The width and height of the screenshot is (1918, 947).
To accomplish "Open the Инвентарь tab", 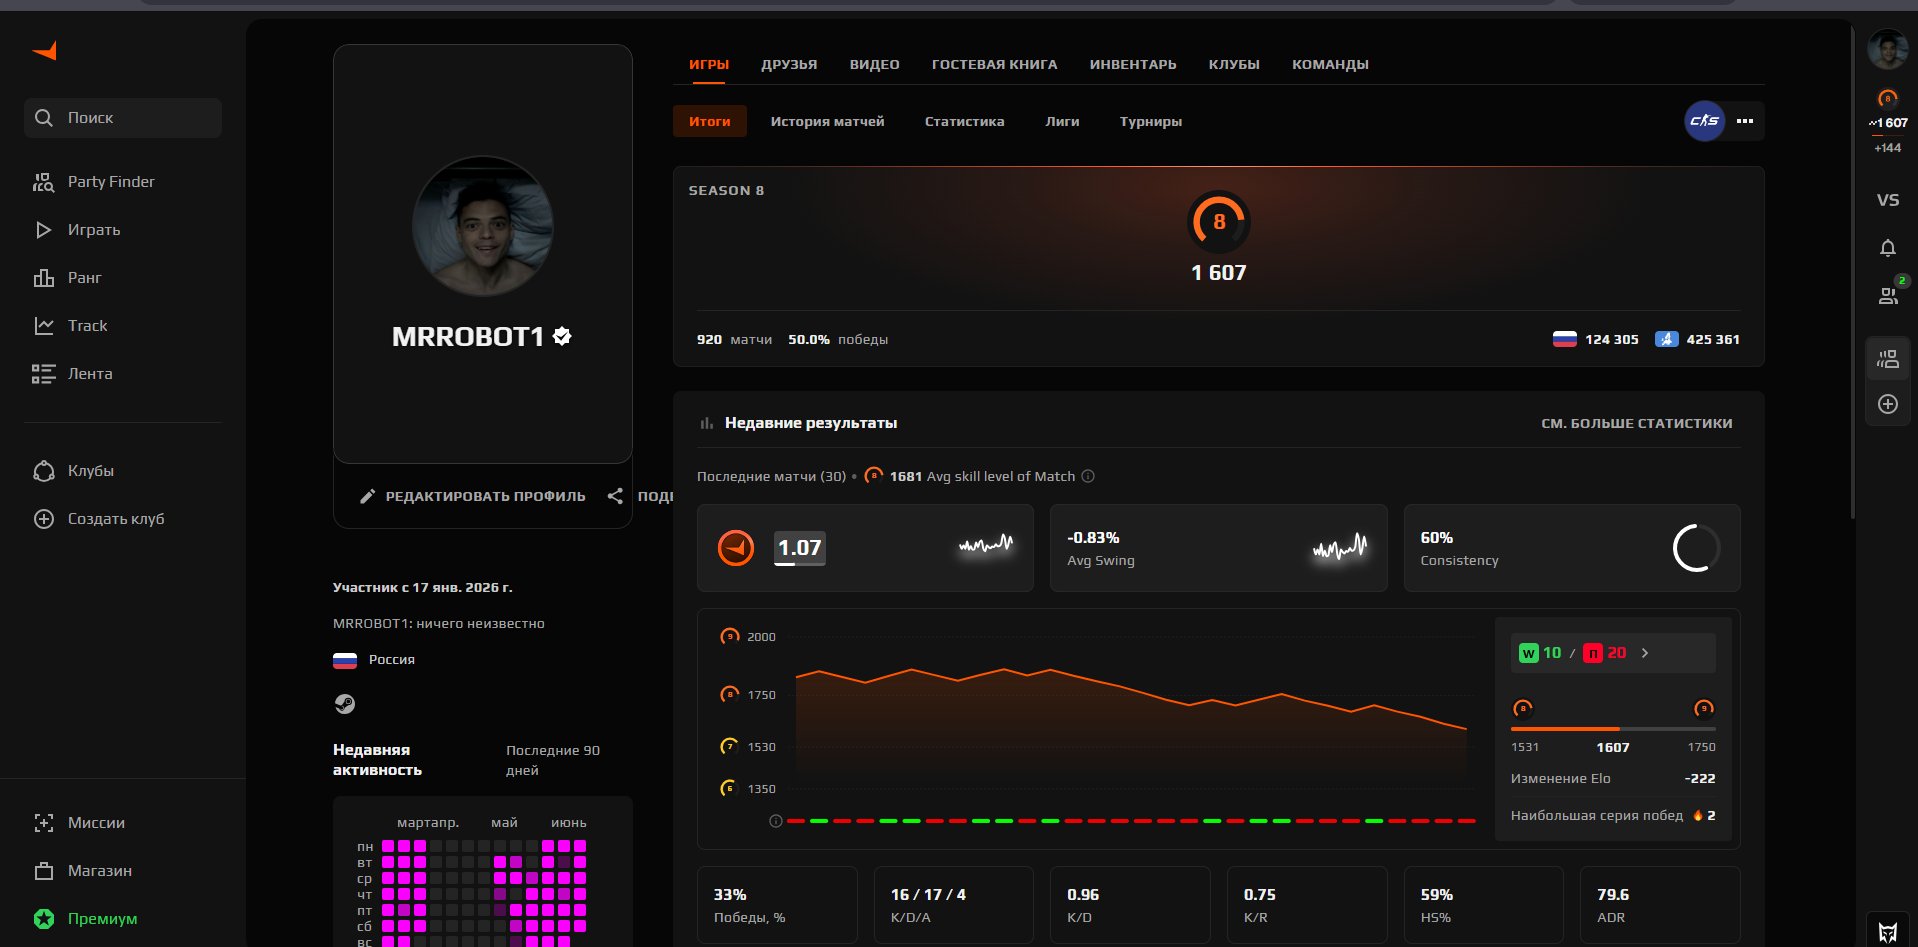I will click(1133, 64).
